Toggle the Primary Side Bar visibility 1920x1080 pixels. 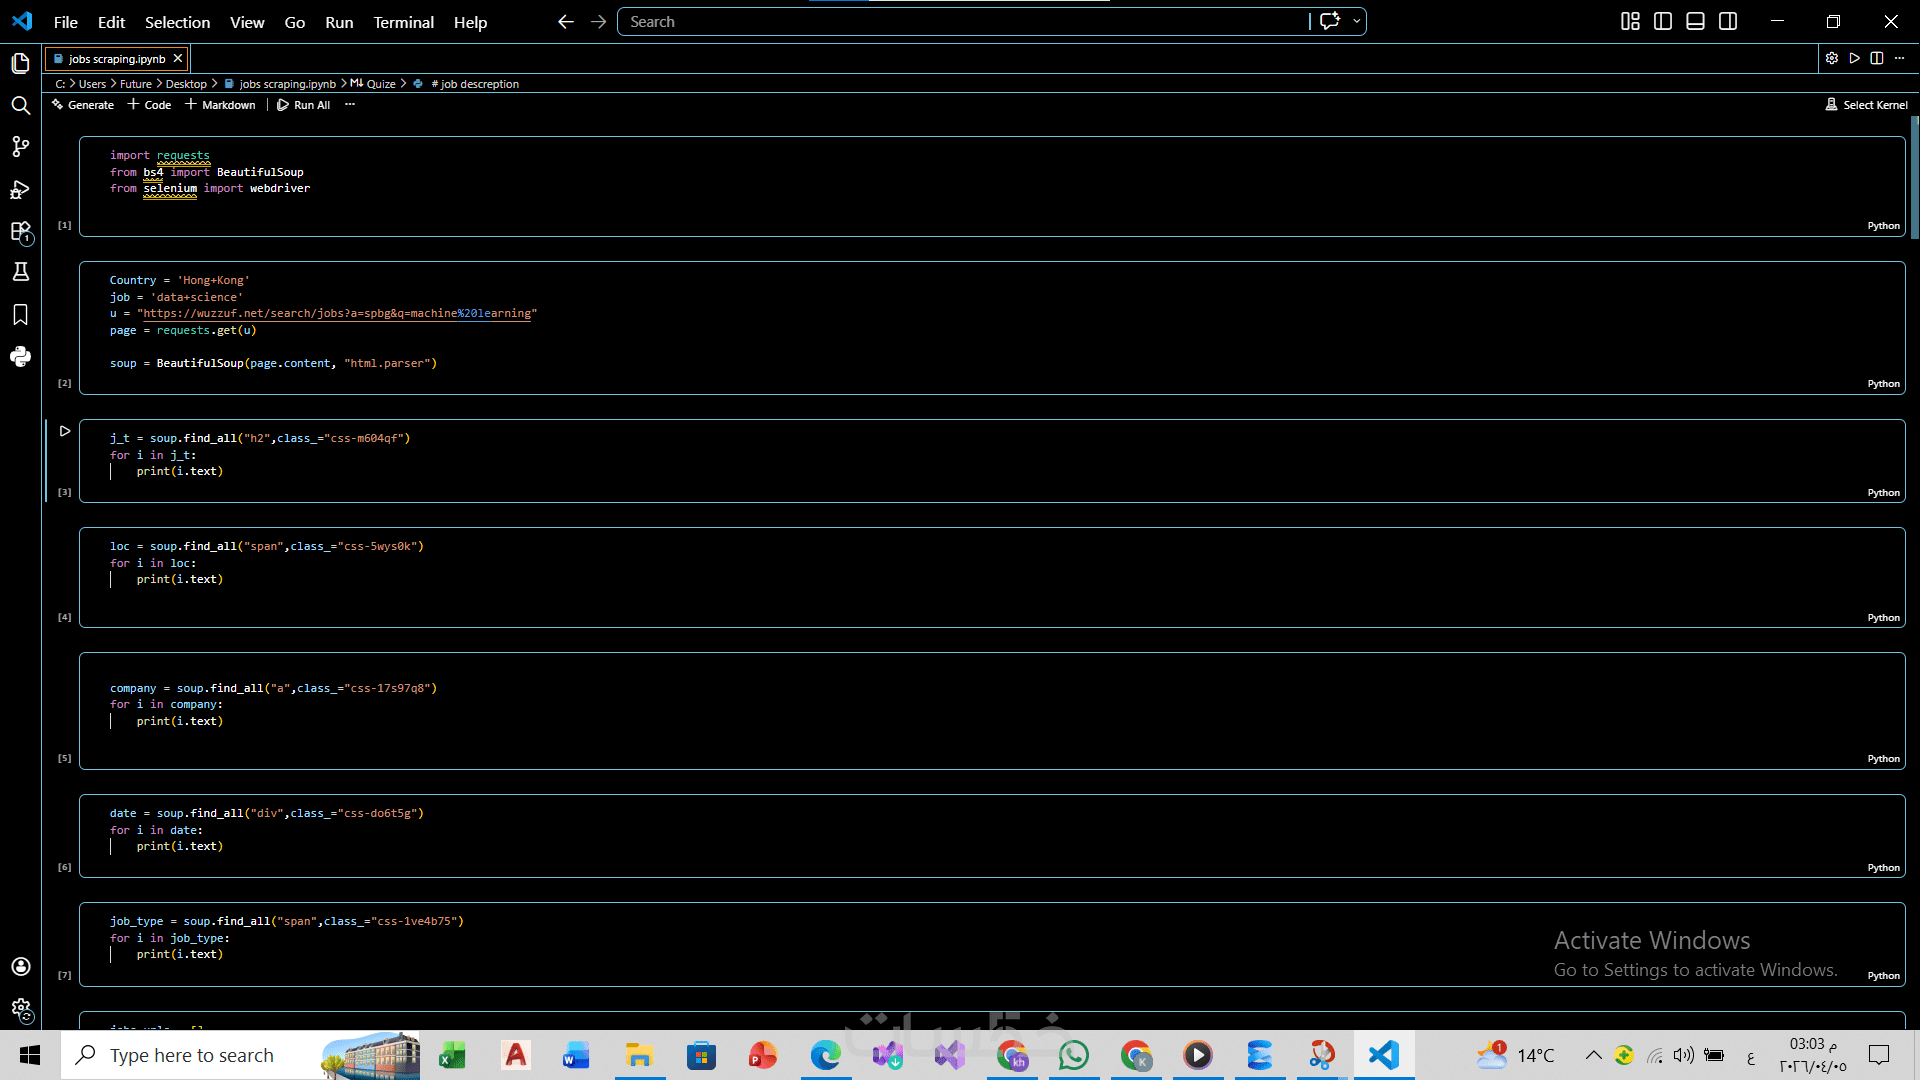coord(1663,21)
